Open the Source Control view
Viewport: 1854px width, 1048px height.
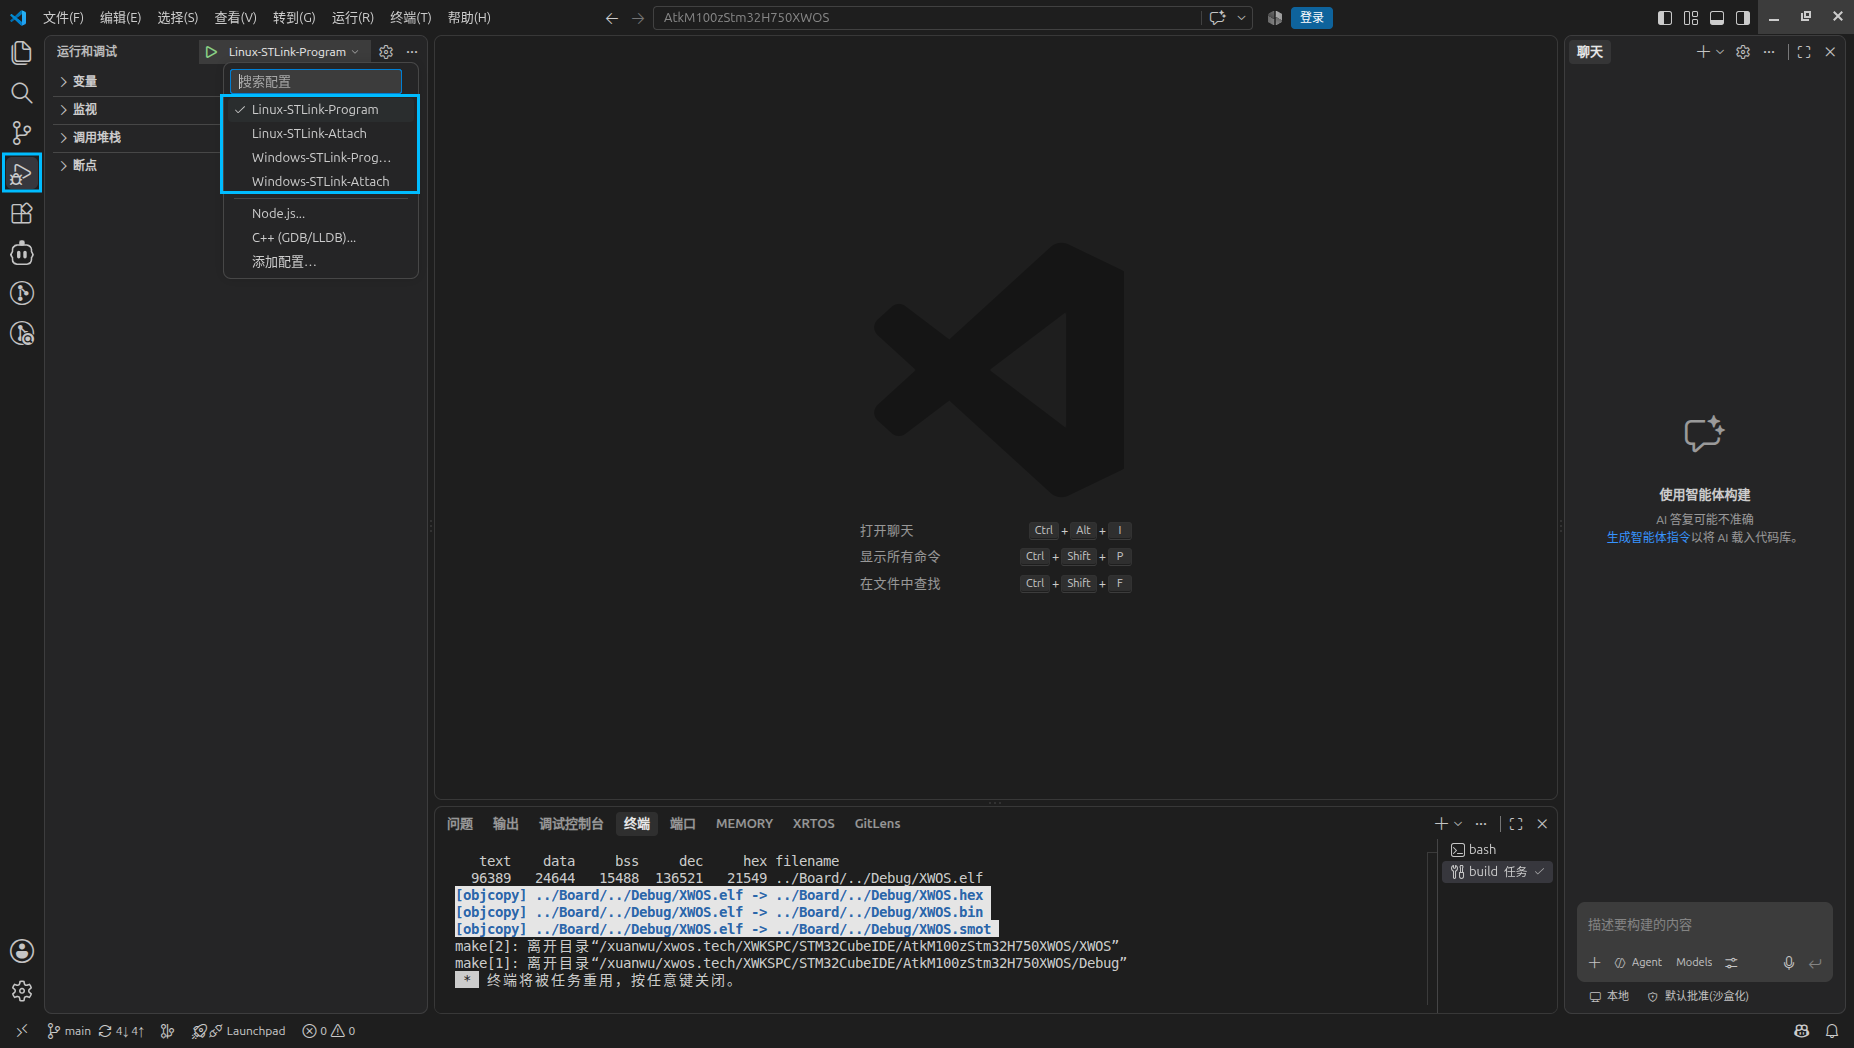click(x=21, y=133)
